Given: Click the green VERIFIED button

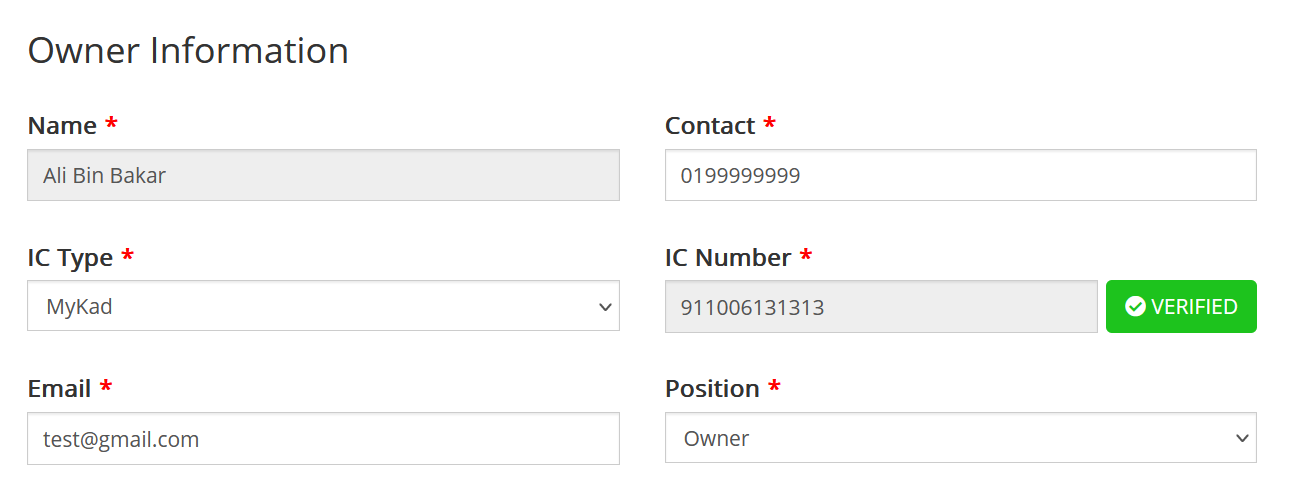Looking at the screenshot, I should tap(1181, 307).
